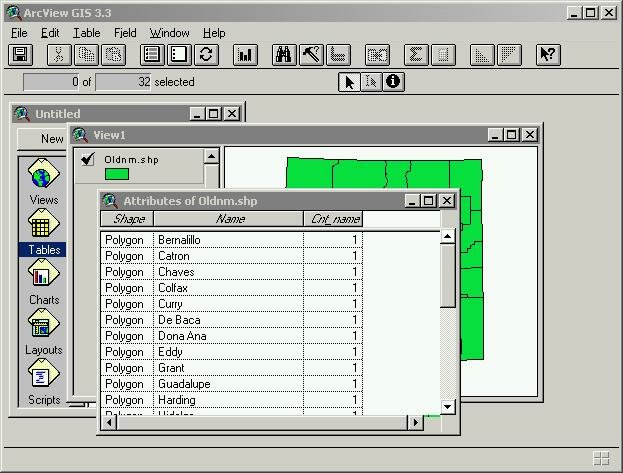Click the Join tables toolbar icon
This screenshot has height=473, width=623.
click(377, 54)
